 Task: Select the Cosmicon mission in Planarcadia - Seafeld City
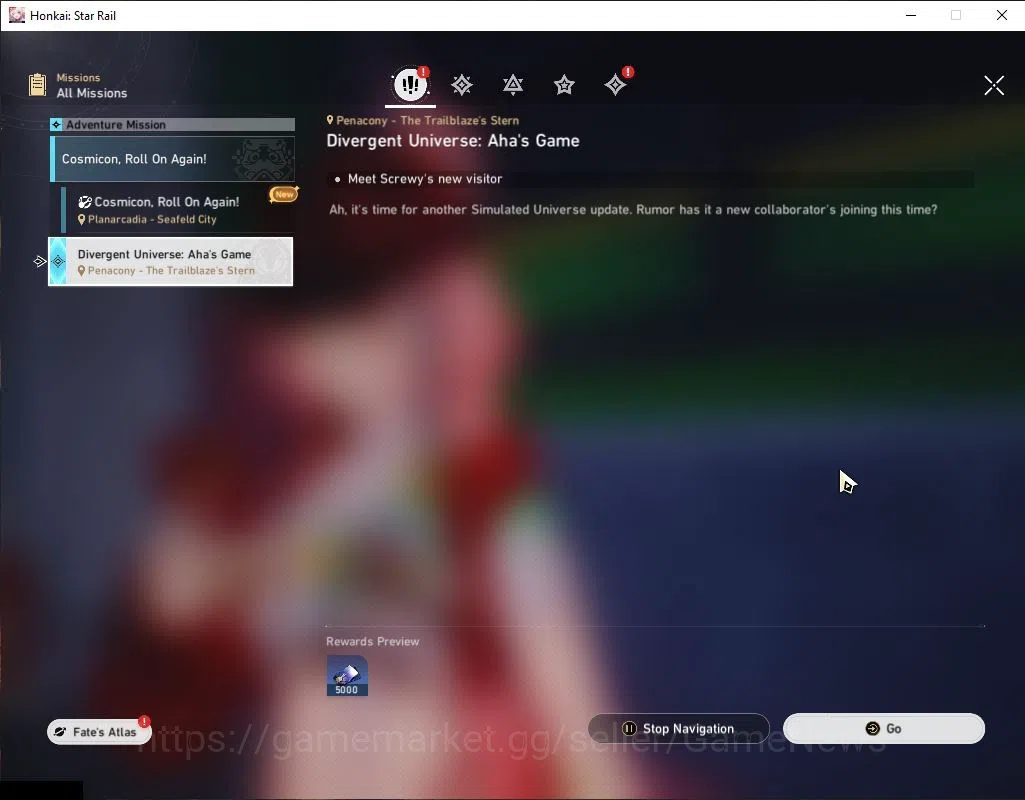click(177, 210)
